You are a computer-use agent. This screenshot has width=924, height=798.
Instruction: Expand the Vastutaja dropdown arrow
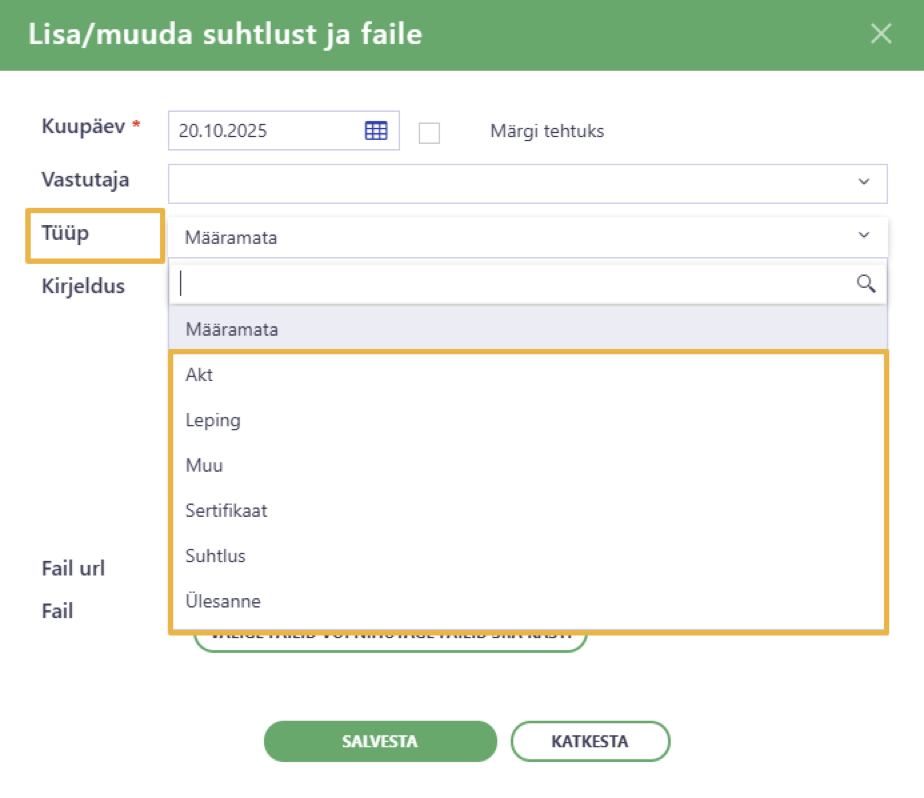(x=864, y=182)
